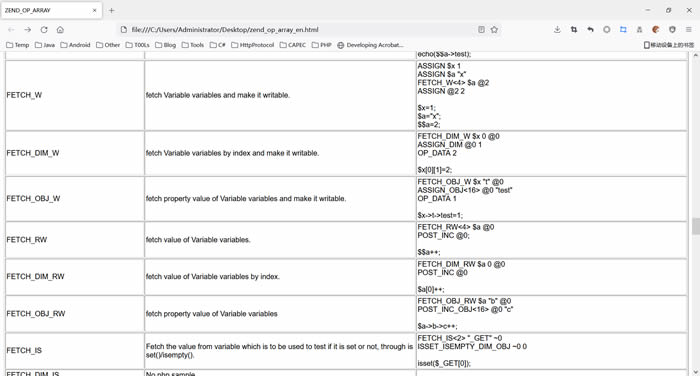
Task: Click the FETCH_DIM_W opcode cell
Action: point(75,153)
